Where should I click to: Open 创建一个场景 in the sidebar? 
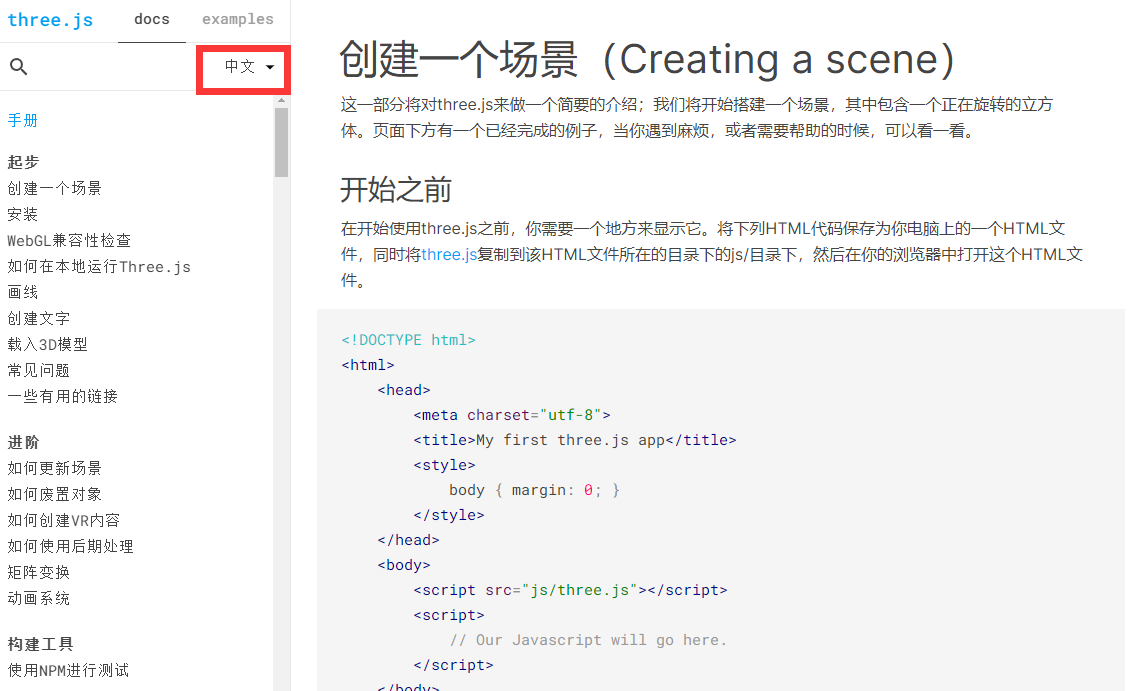pyautogui.click(x=54, y=188)
